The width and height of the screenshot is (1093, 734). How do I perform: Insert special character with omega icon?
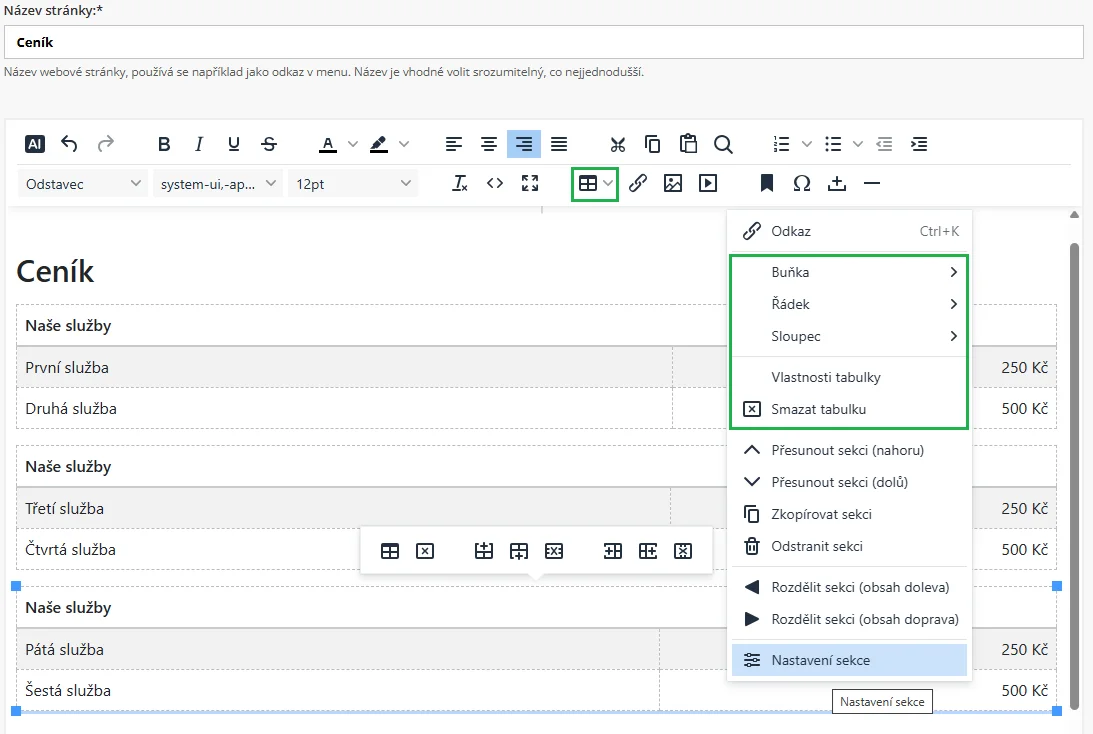pyautogui.click(x=802, y=183)
